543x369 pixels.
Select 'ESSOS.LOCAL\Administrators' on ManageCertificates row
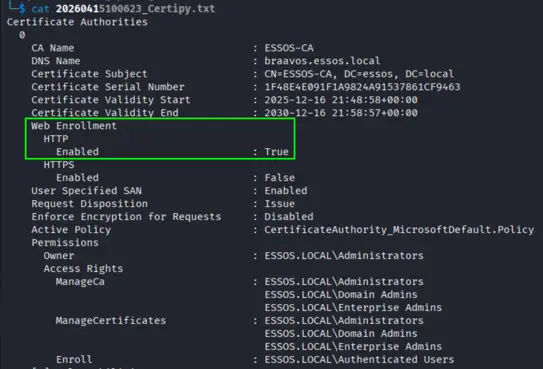click(344, 321)
